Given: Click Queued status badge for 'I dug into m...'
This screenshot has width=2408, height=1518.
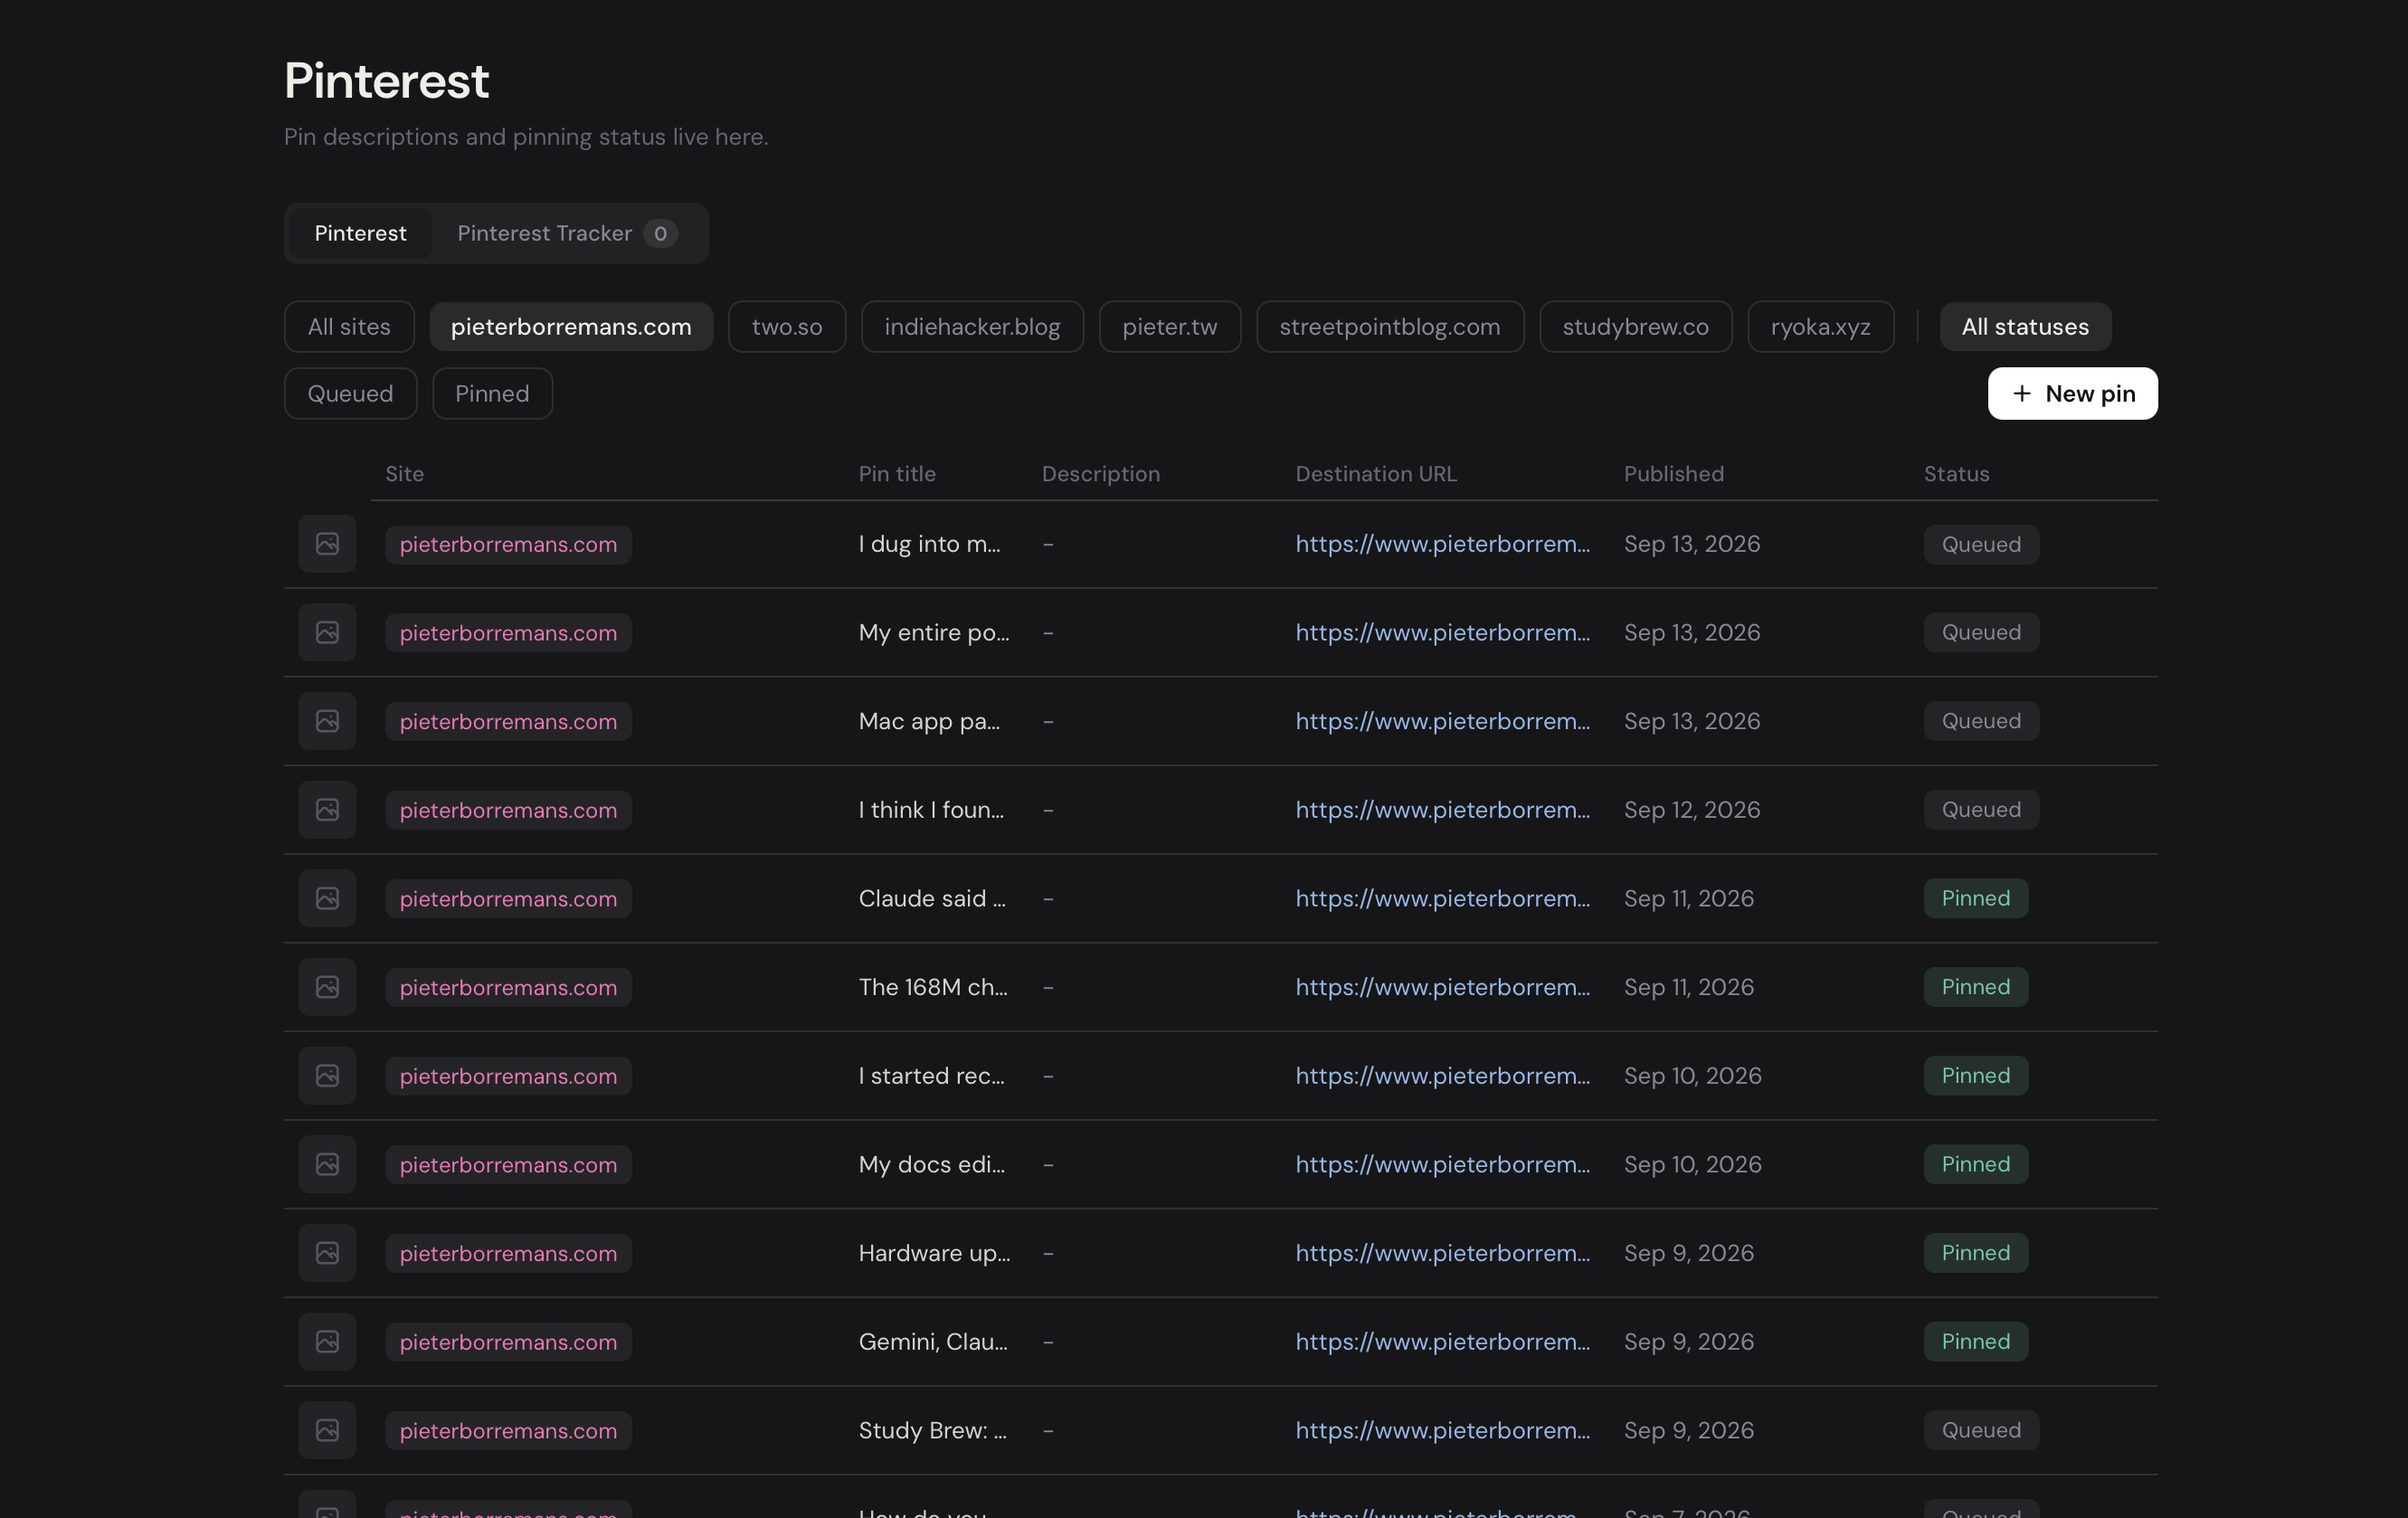Looking at the screenshot, I should click(x=1981, y=545).
